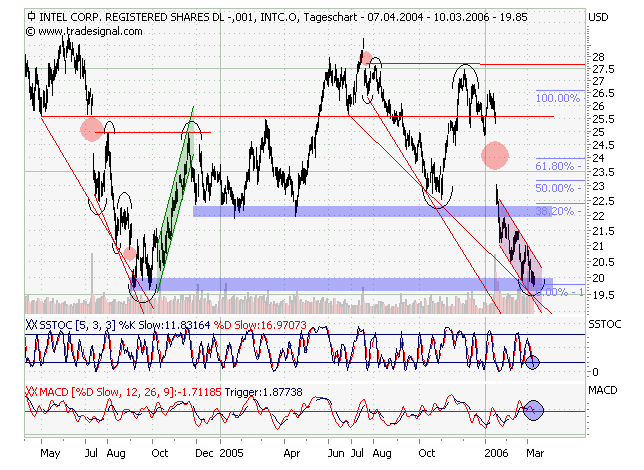
Task: Select the 50.00% Fibonacci level label
Action: (557, 188)
